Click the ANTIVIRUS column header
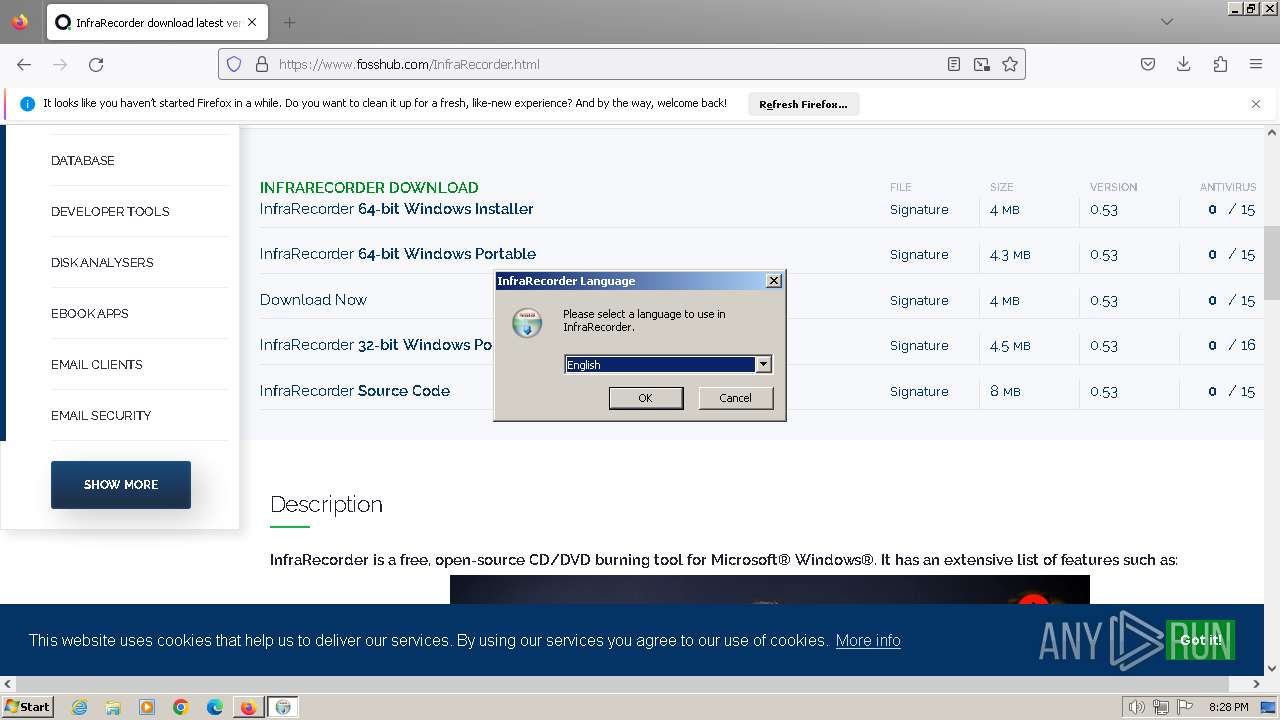Viewport: 1280px width, 720px height. [x=1228, y=187]
